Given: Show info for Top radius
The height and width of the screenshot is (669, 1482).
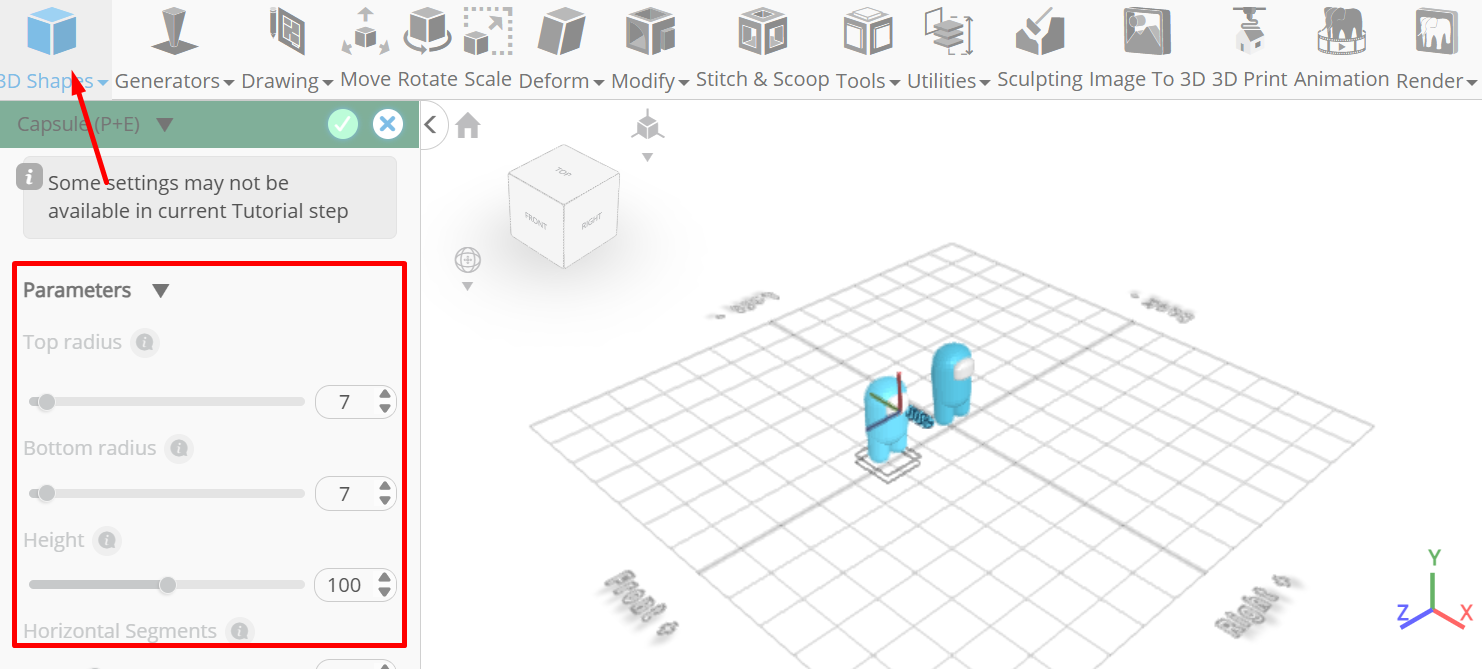Looking at the screenshot, I should (145, 343).
